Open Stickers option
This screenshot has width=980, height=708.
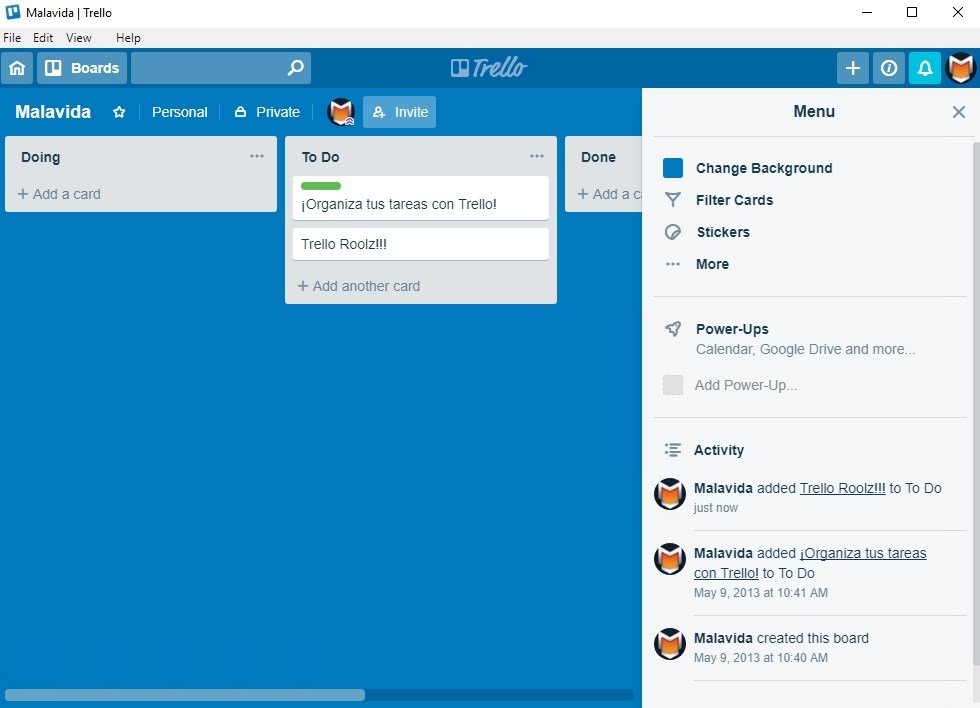pos(723,232)
